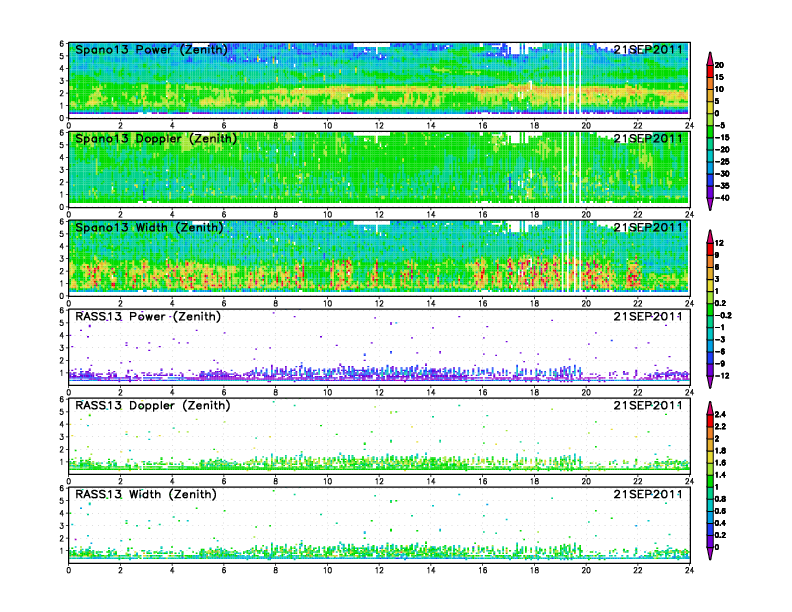Click the "2.4" label on the bottom color bar
792x612 pixels.
point(721,414)
